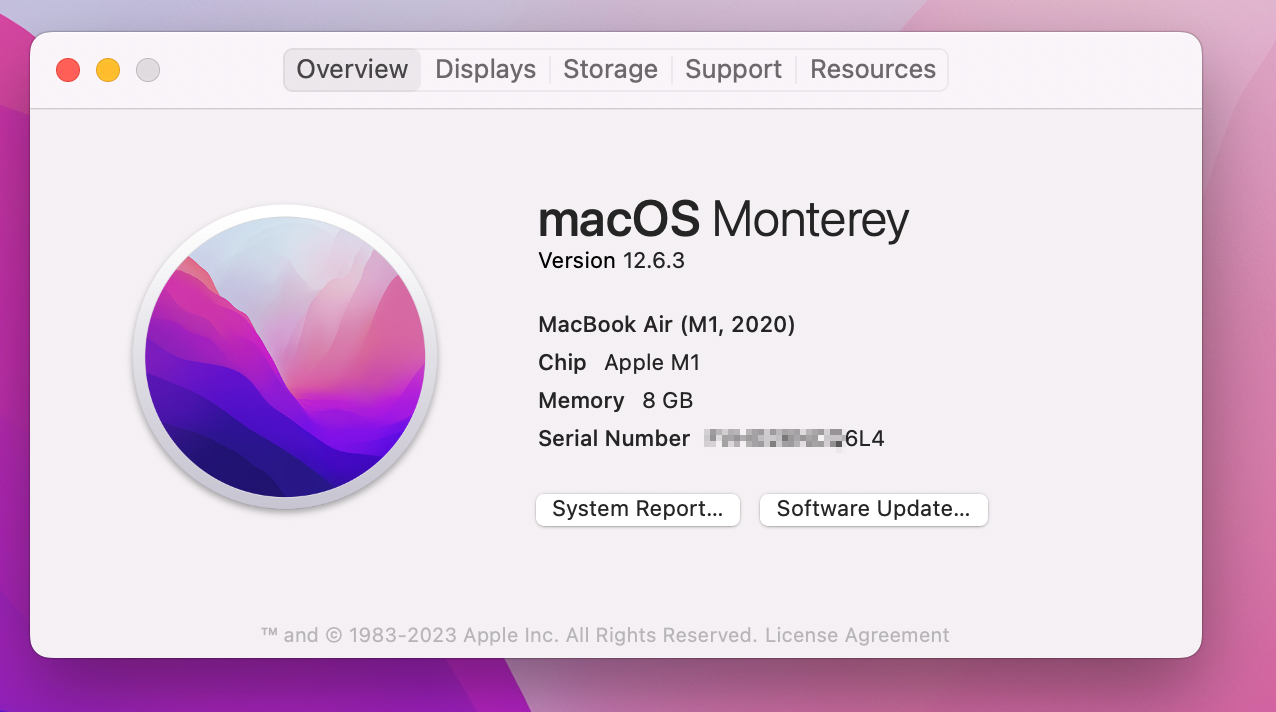
Task: Click the desktop wallpaper outside the window
Action: [x=1238, y=400]
